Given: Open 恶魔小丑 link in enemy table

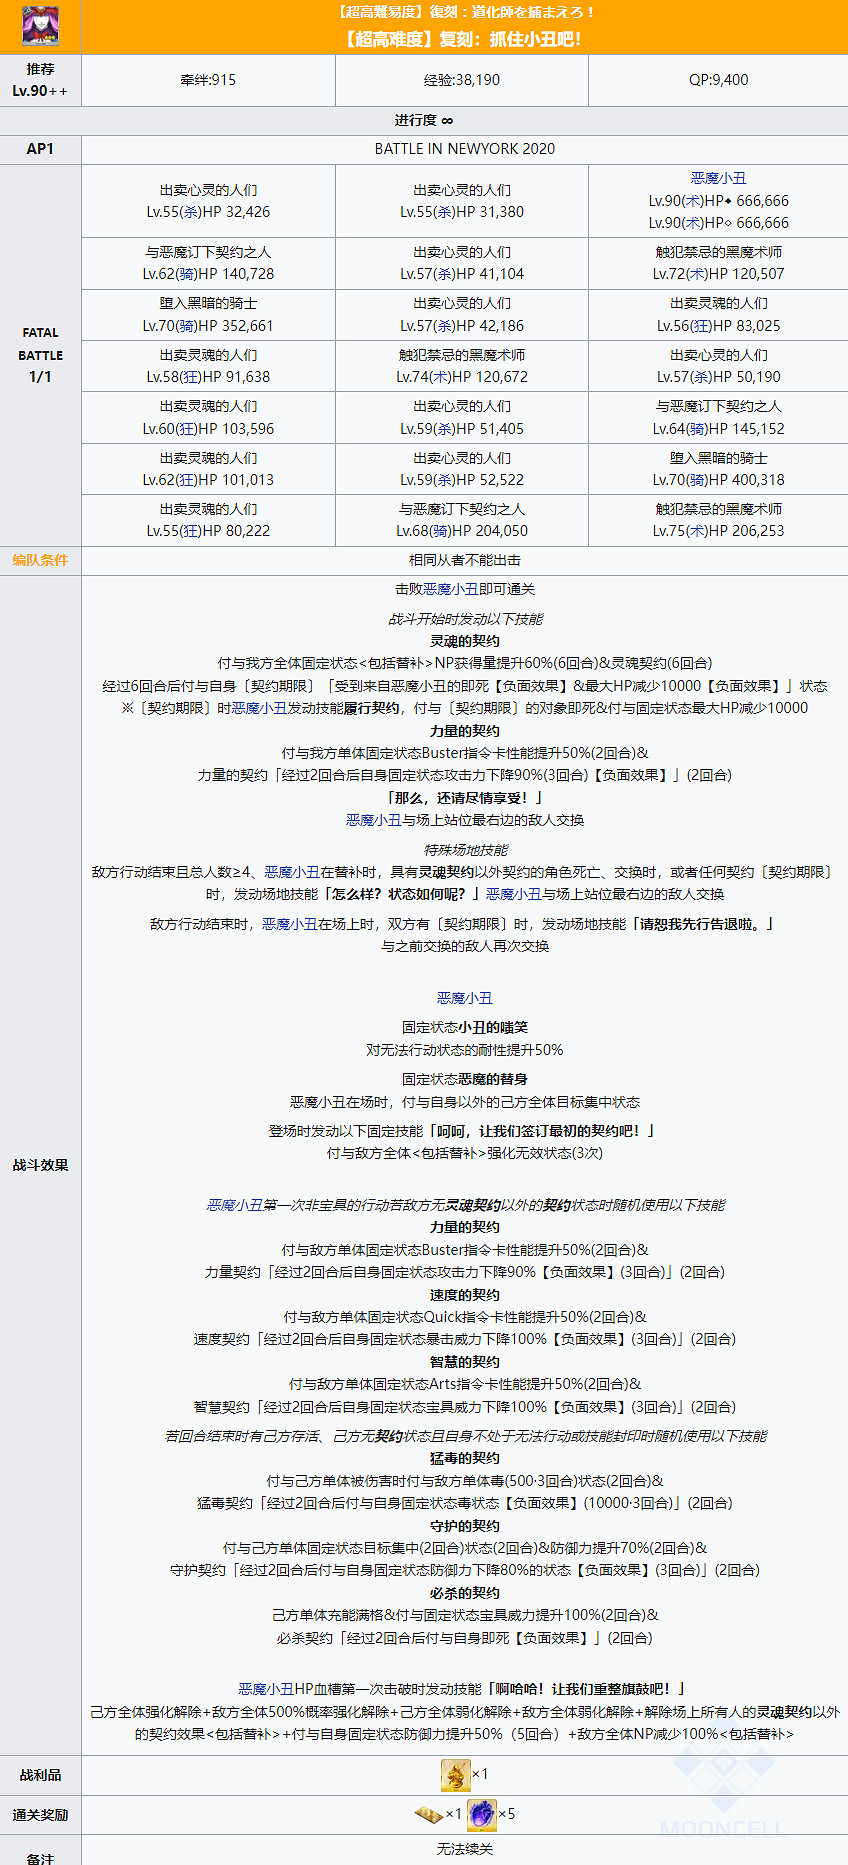Looking at the screenshot, I should [718, 178].
